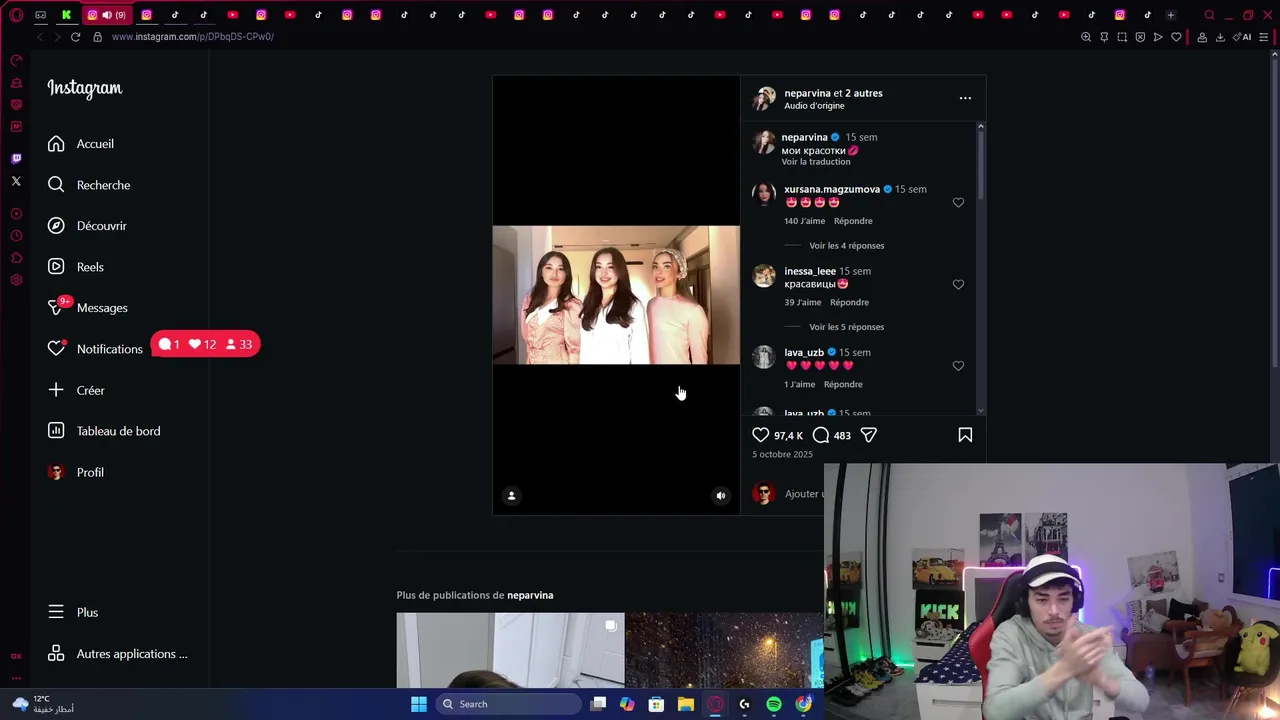Open the Plus hamburger menu

point(72,613)
